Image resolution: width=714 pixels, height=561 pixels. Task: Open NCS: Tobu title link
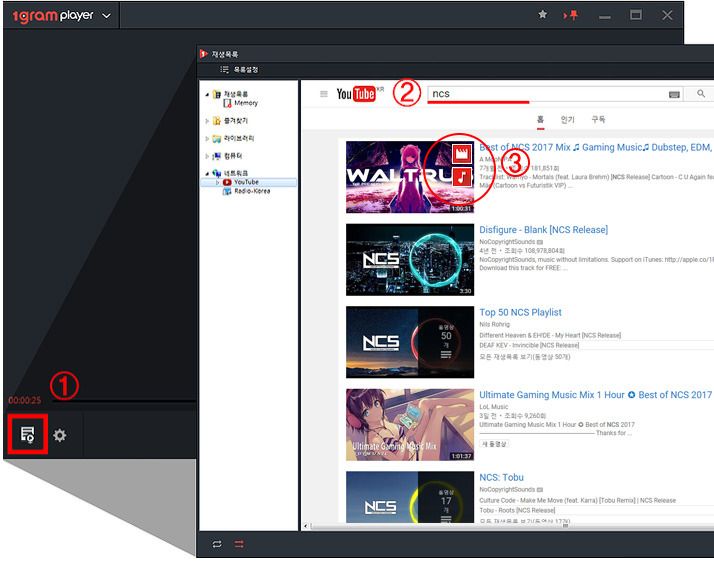[501, 478]
